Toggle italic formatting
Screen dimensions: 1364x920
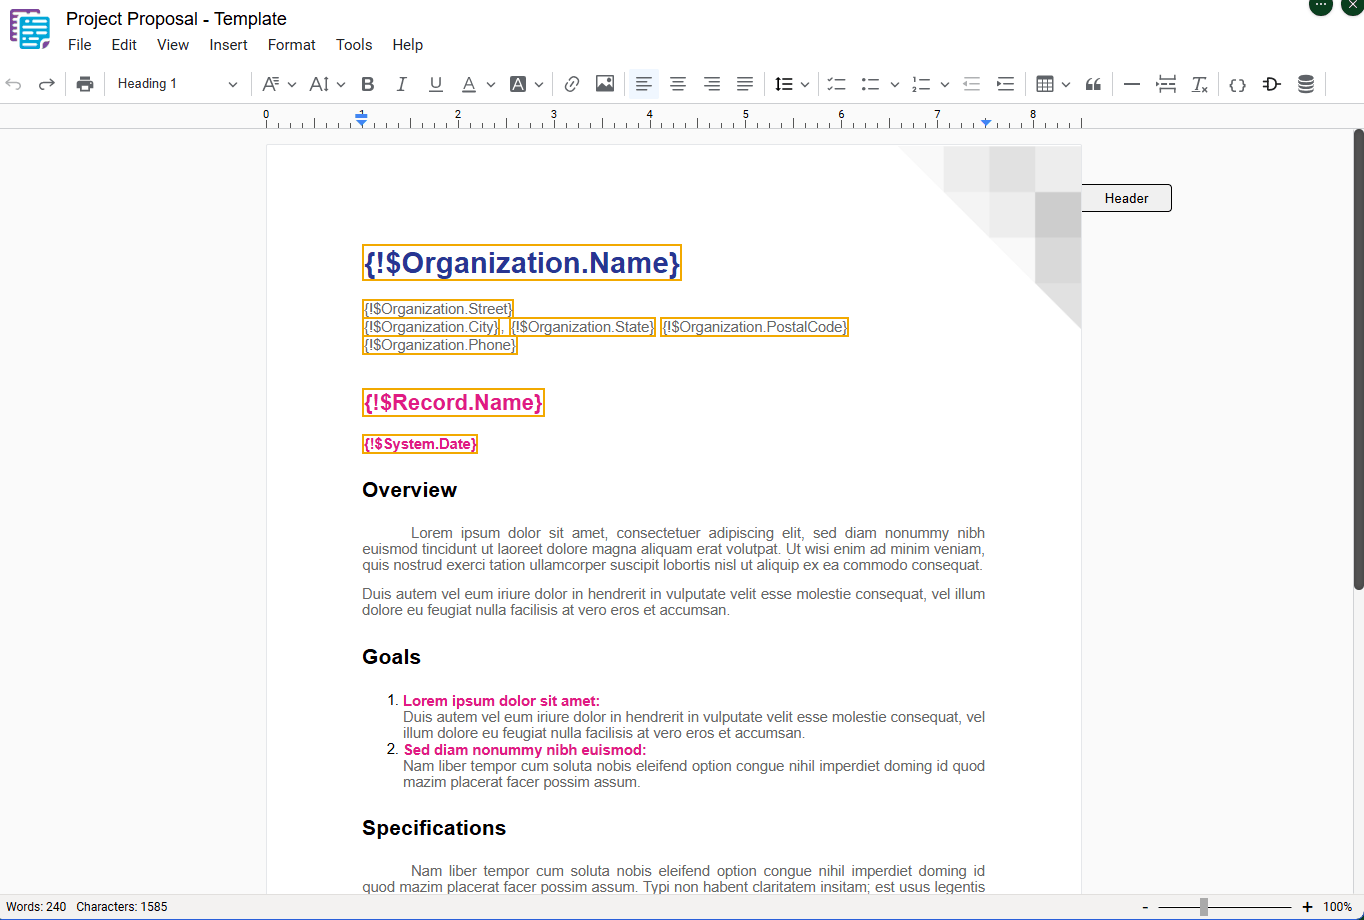point(401,84)
